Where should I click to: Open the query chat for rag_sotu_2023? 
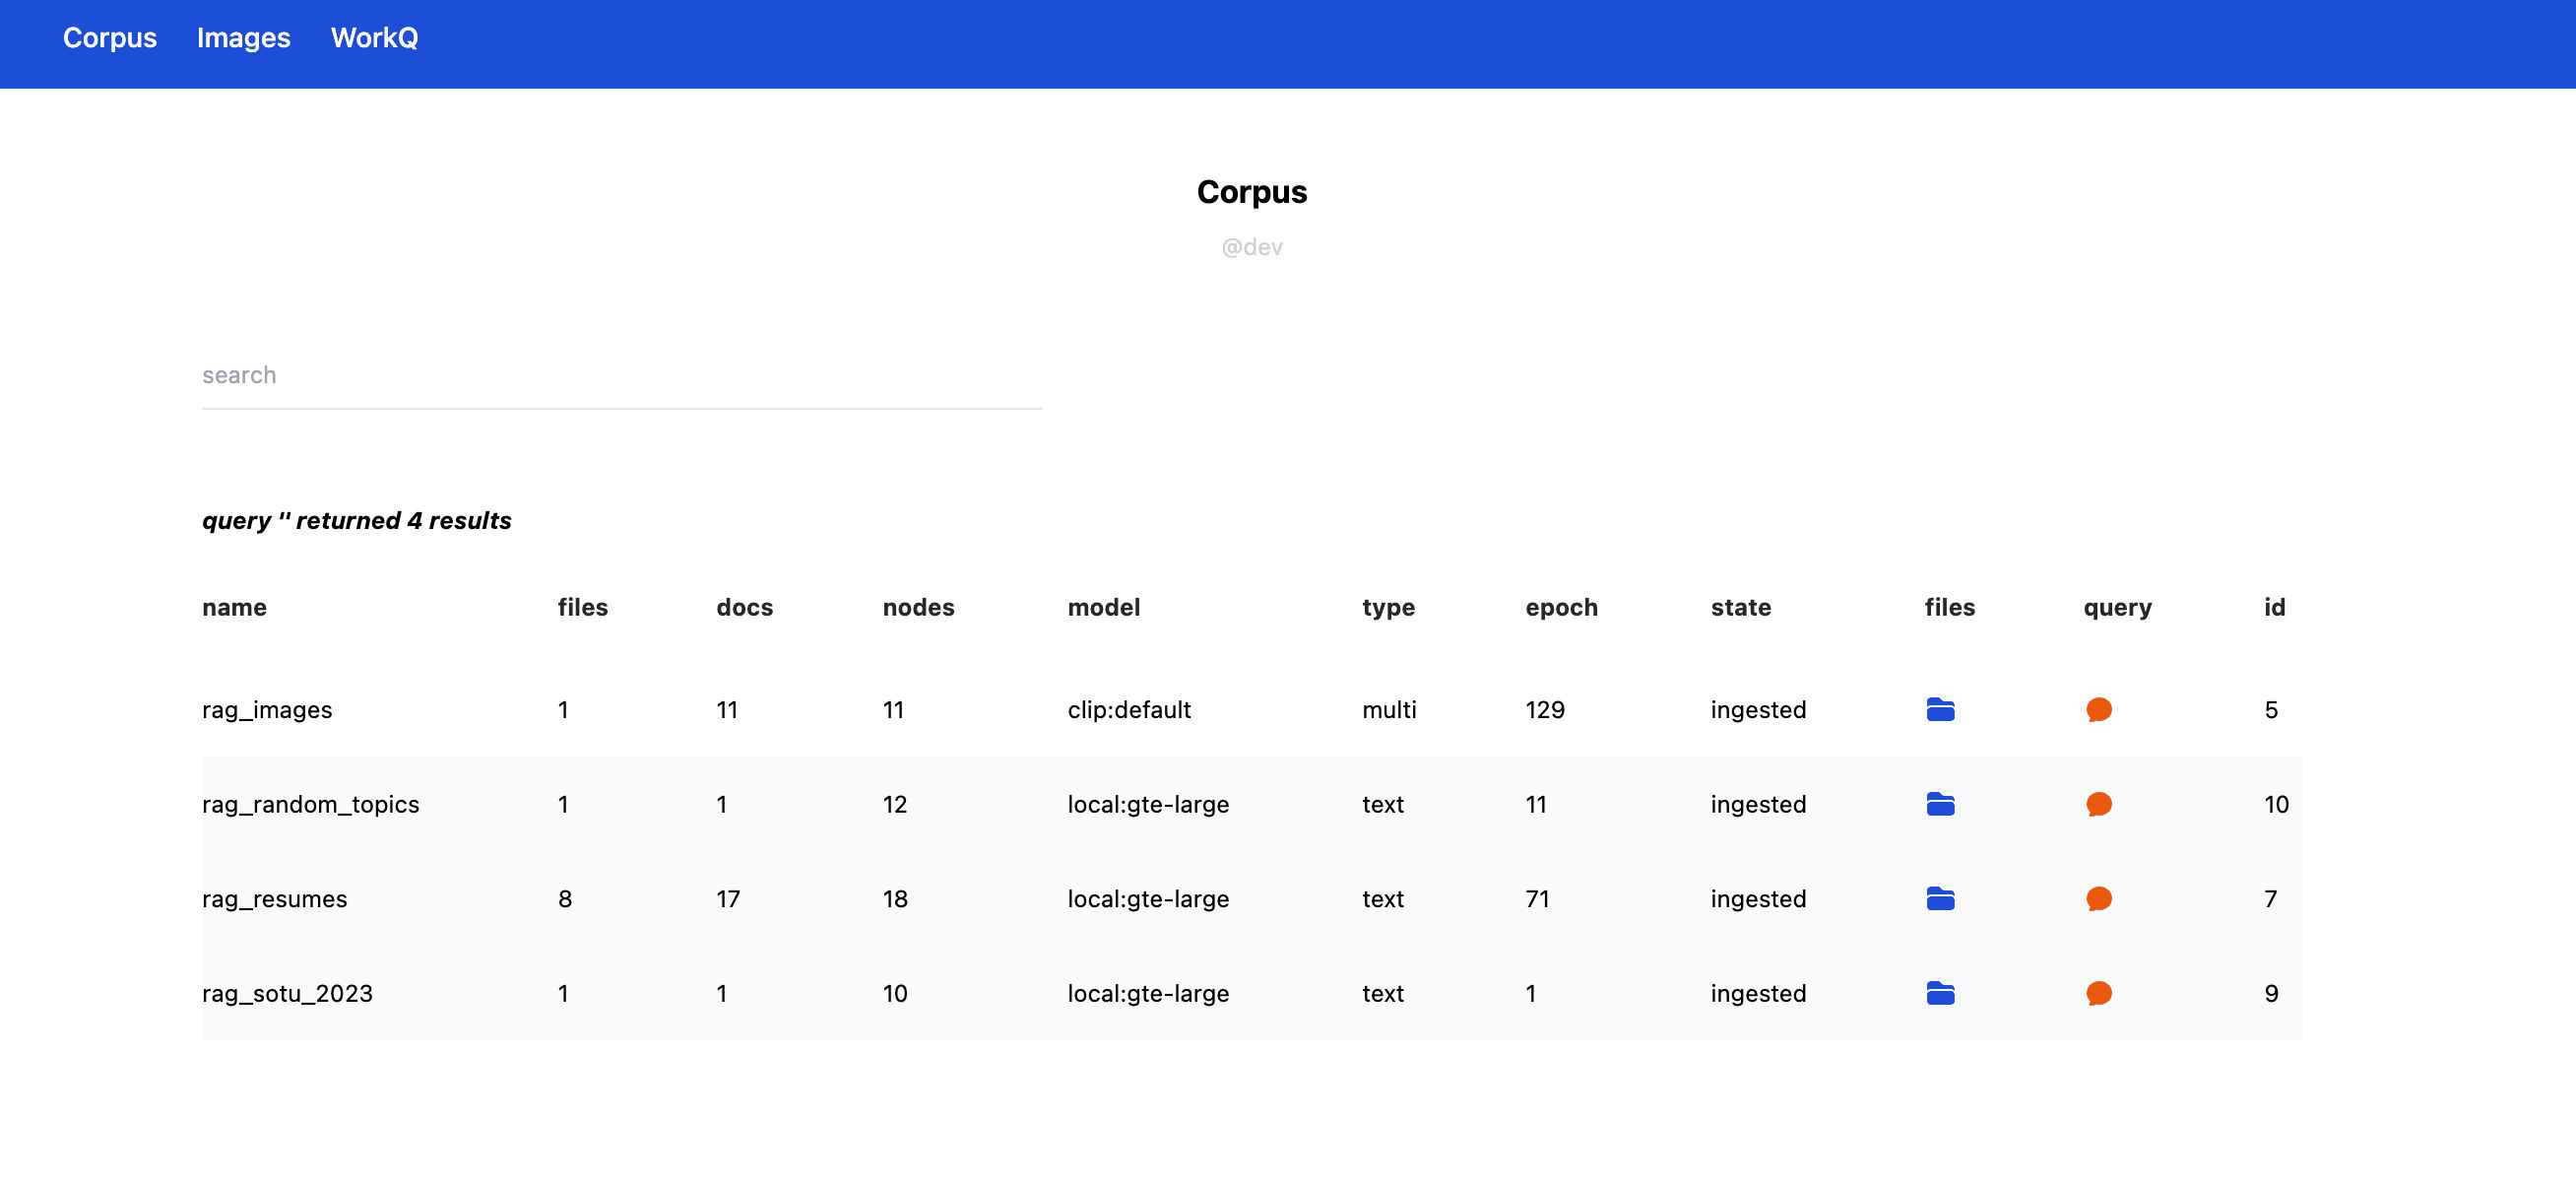tap(2098, 994)
